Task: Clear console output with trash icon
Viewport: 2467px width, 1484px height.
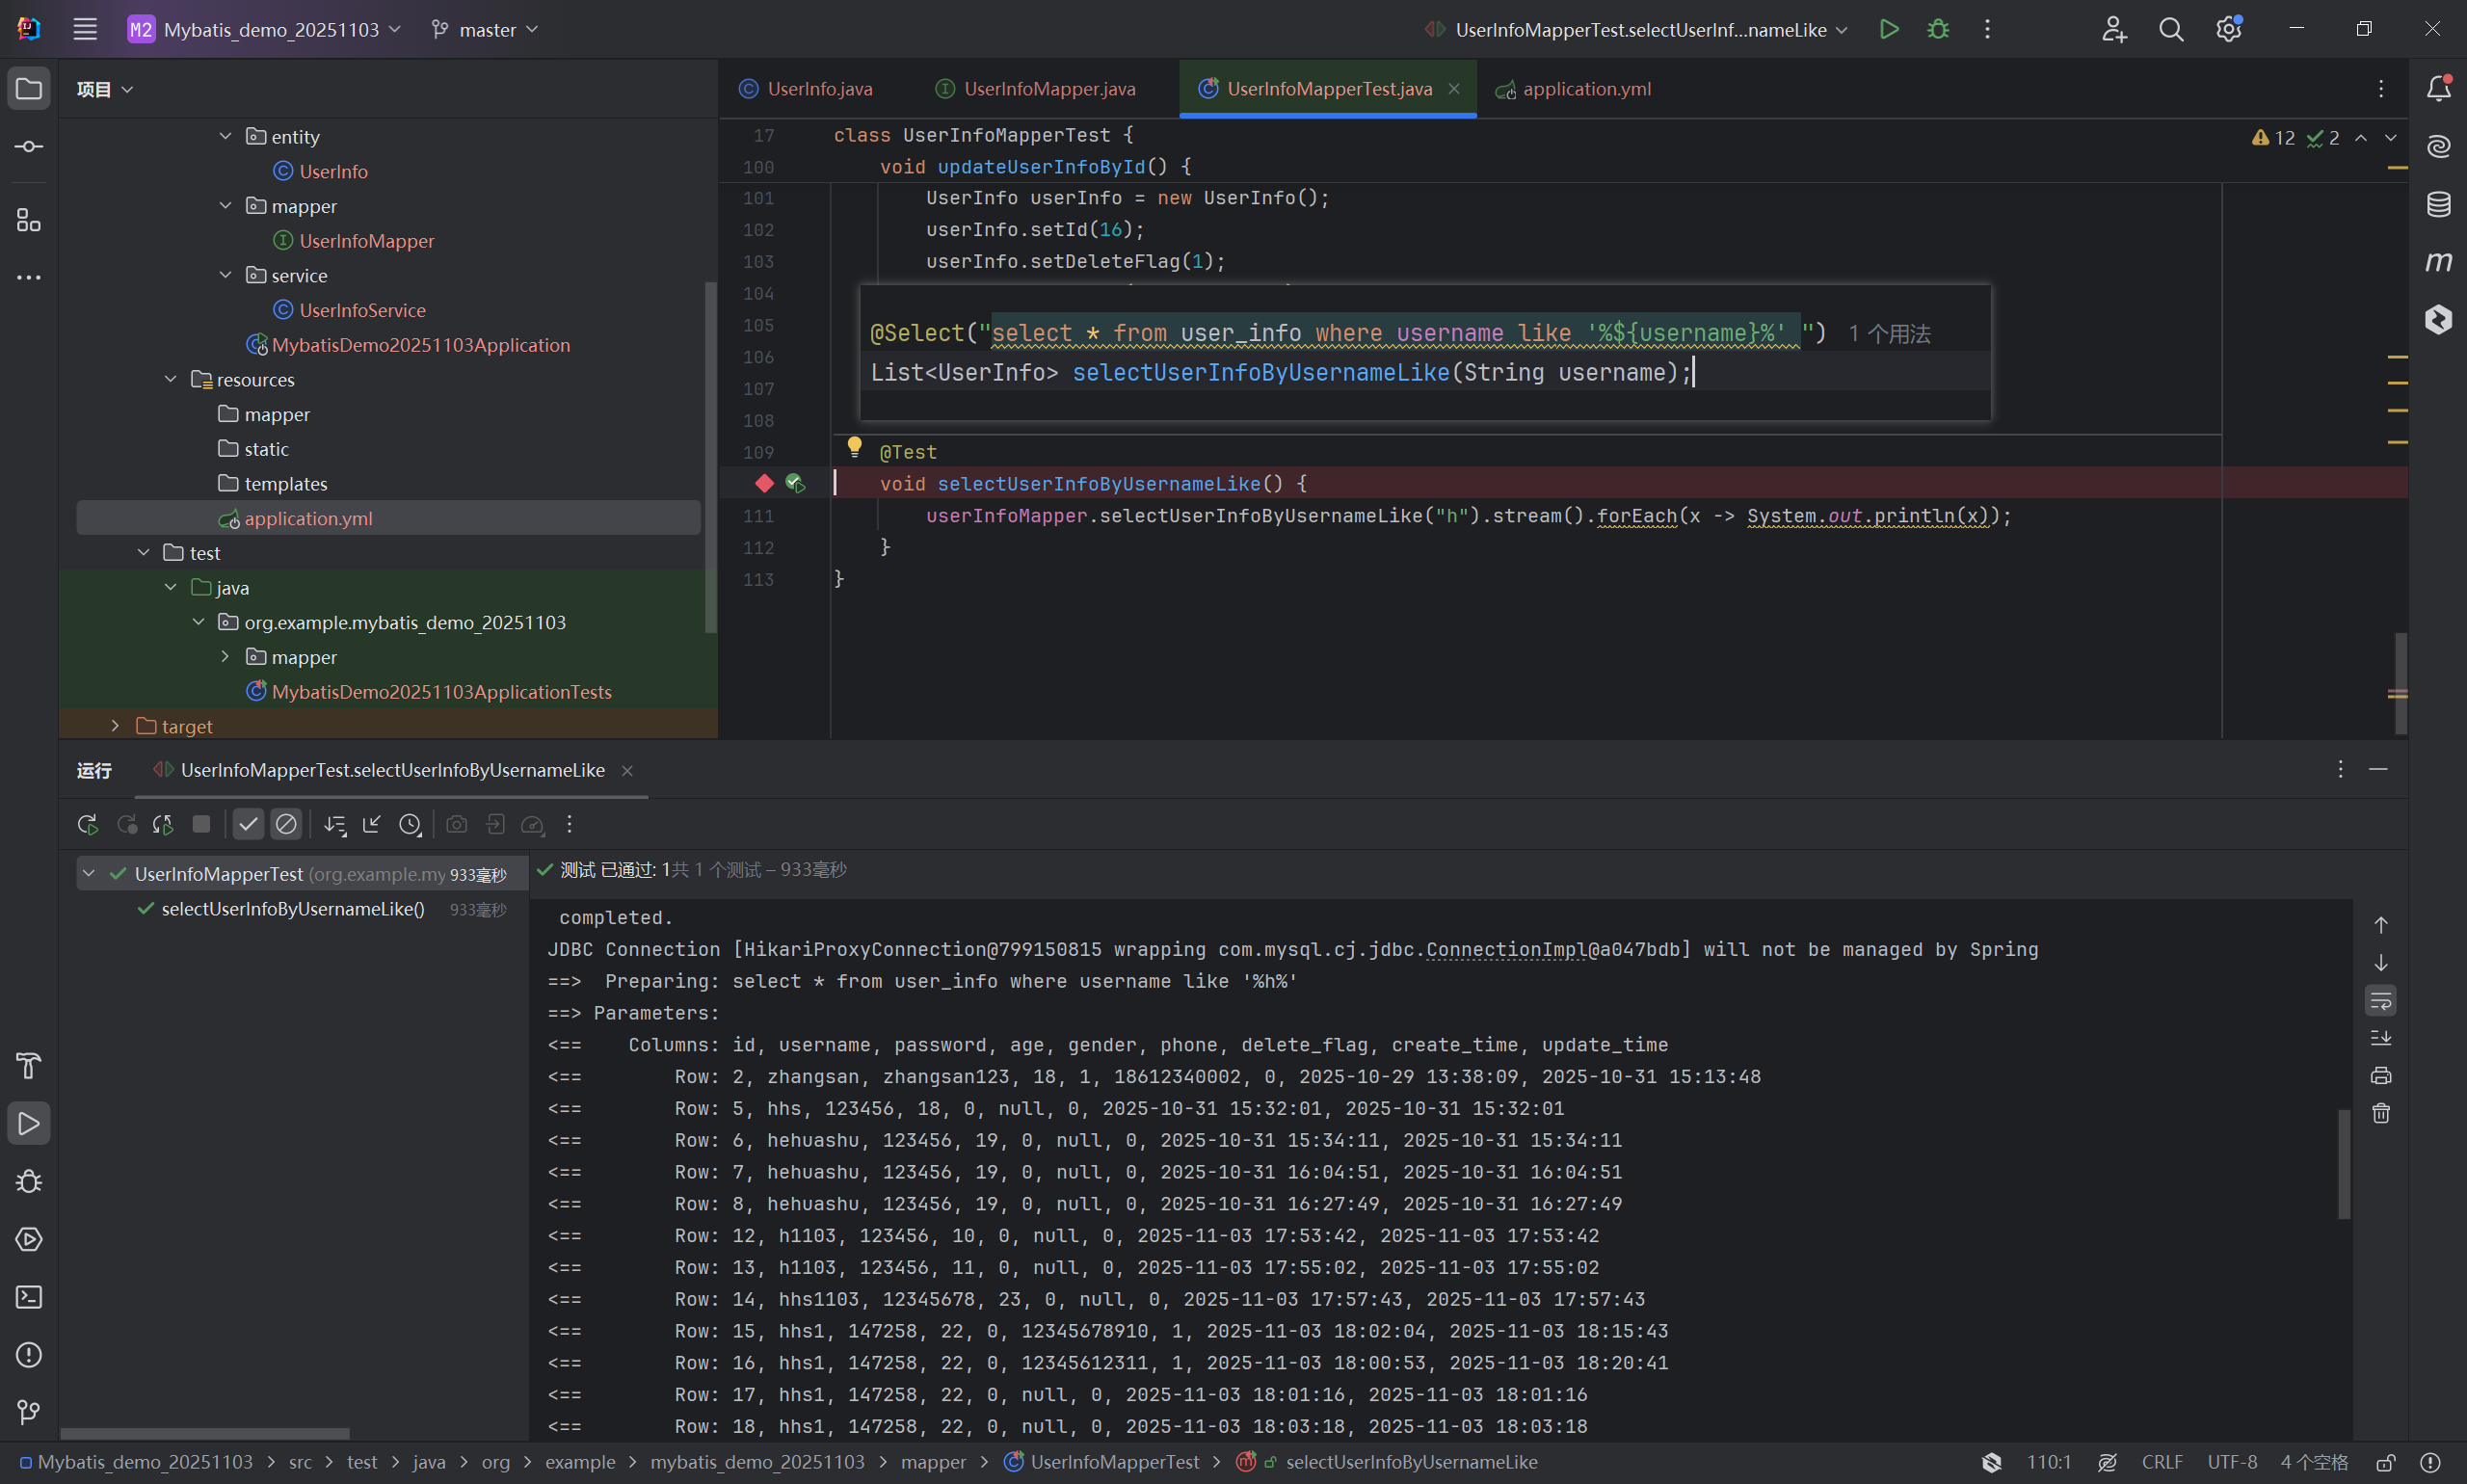Action: [2381, 1113]
